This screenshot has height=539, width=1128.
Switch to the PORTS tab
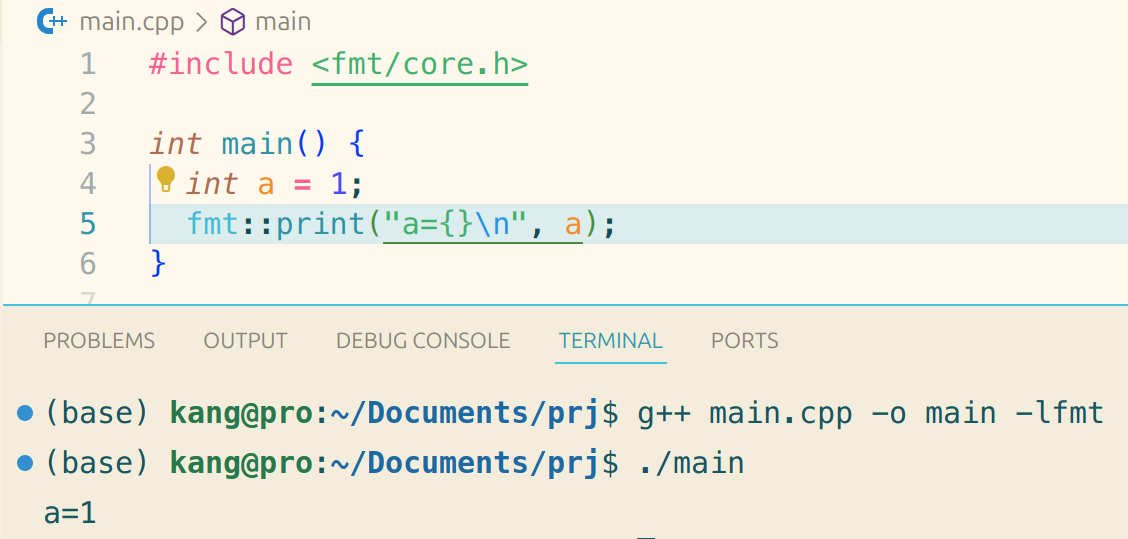point(745,340)
